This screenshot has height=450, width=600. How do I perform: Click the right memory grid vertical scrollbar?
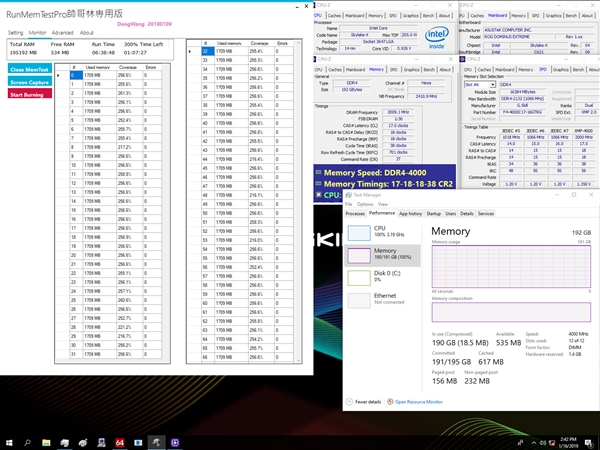[298, 201]
